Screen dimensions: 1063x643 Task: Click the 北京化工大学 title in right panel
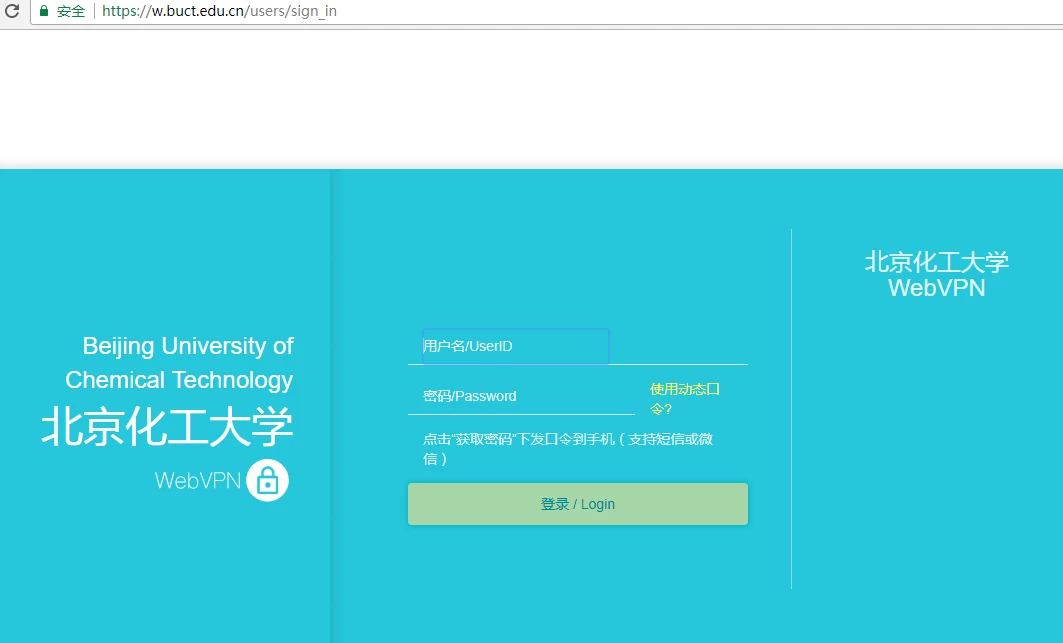point(936,262)
